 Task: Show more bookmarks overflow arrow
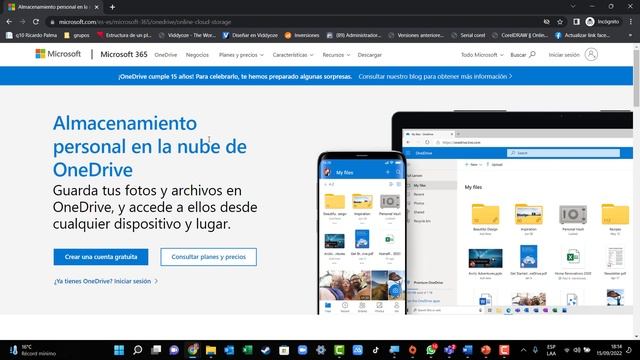[630, 36]
